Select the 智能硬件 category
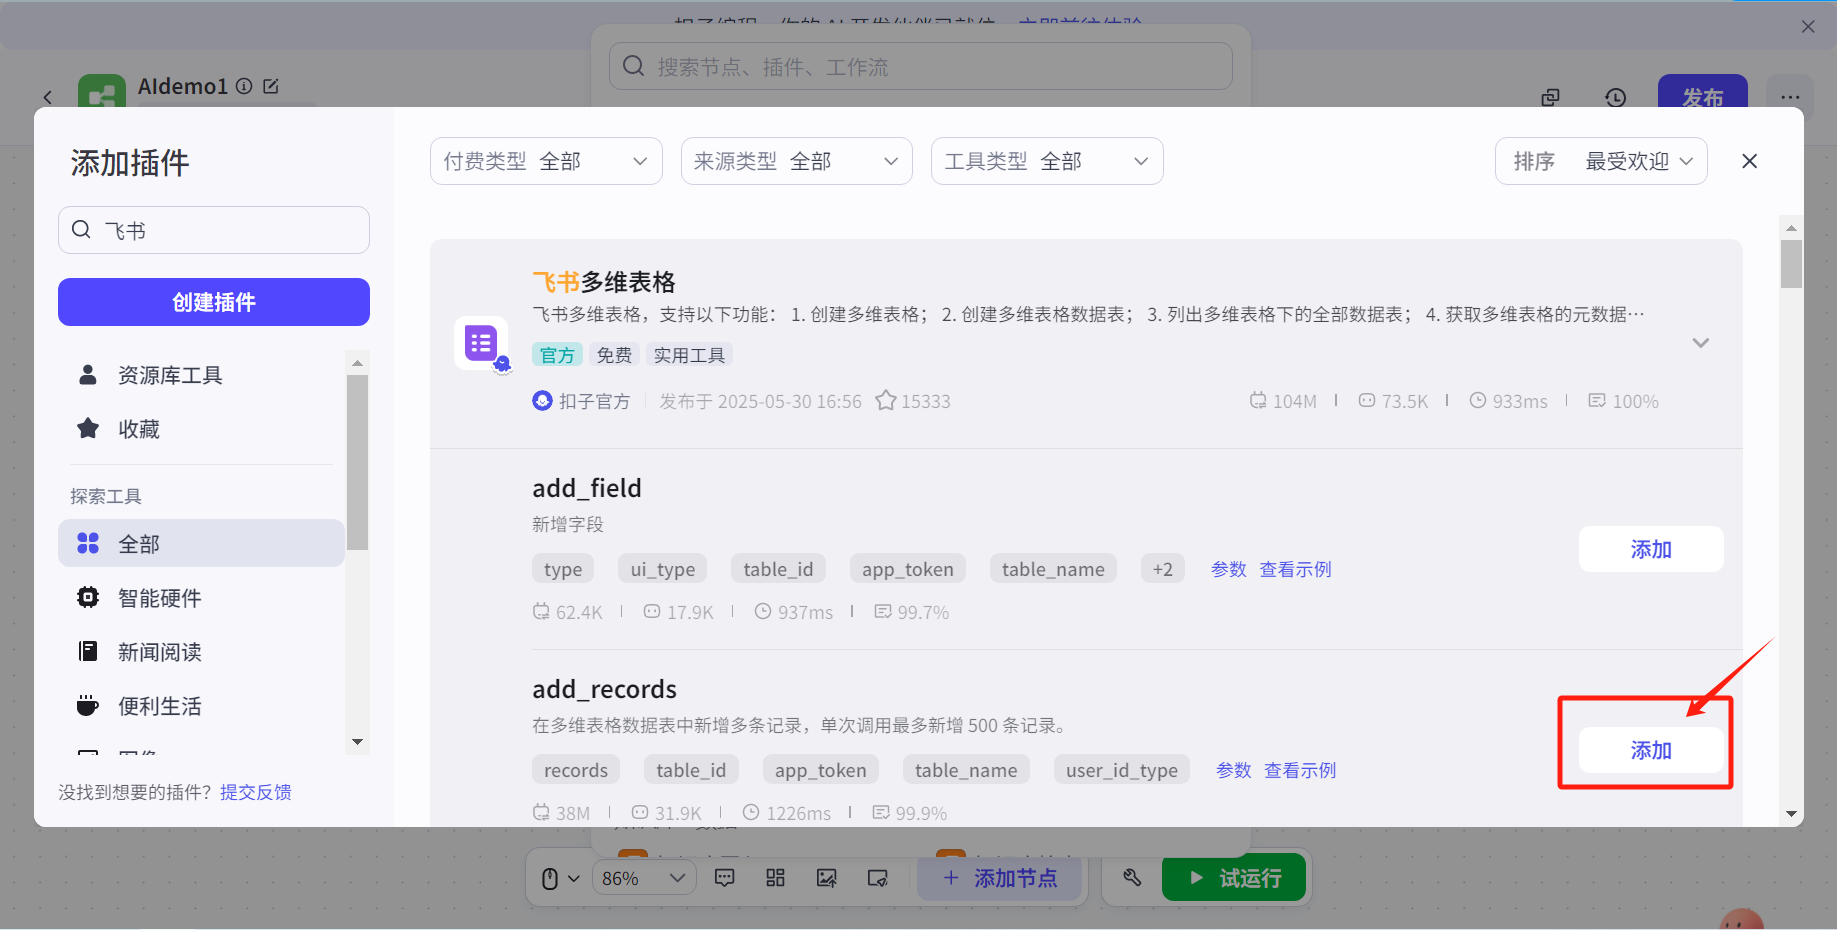 click(201, 598)
